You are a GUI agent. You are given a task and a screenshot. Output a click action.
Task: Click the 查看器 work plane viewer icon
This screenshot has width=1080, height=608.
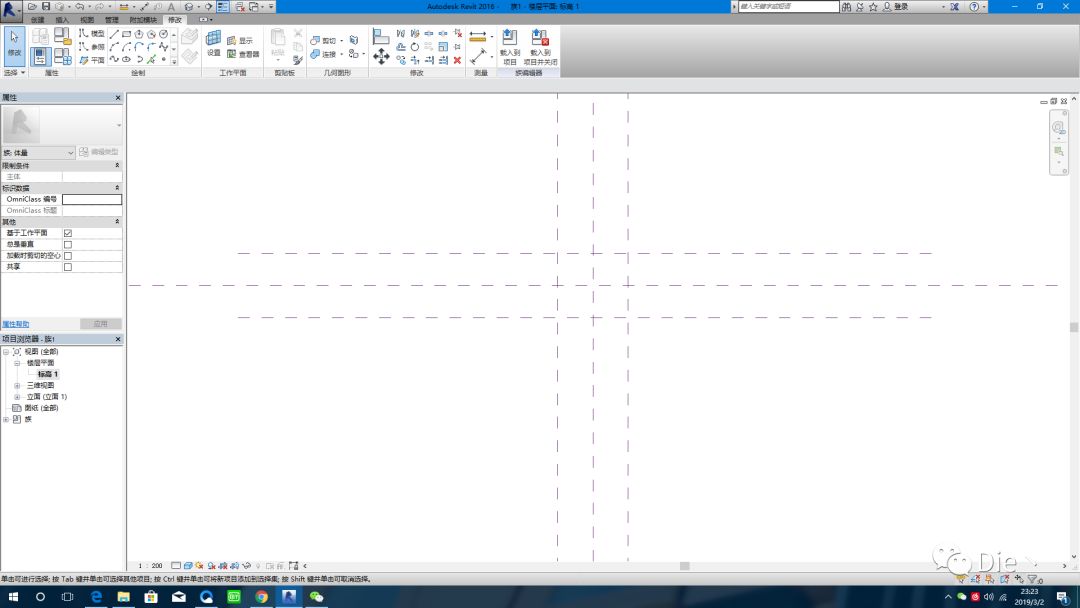242,54
